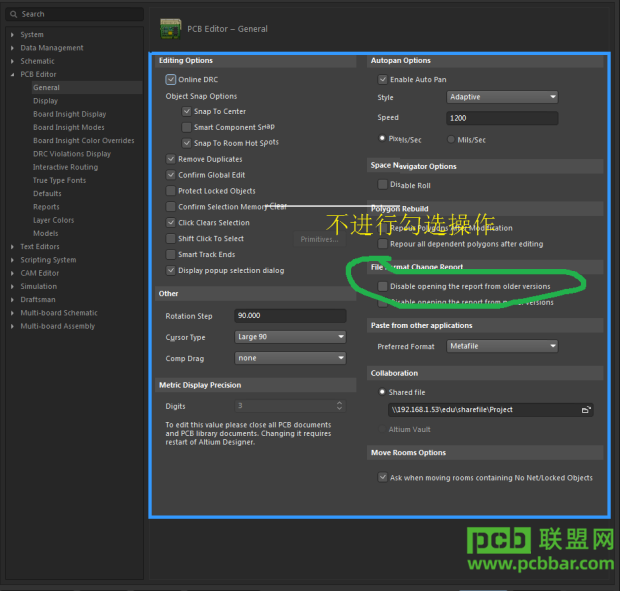Click the search magnifier icon
This screenshot has width=620, height=591.
click(x=13, y=14)
